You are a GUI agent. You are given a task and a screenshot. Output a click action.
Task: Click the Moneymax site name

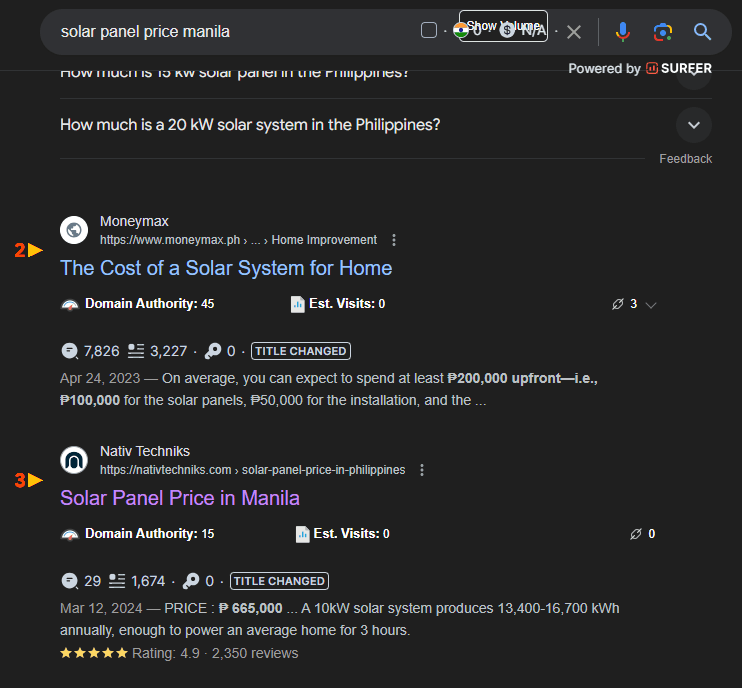(x=134, y=221)
